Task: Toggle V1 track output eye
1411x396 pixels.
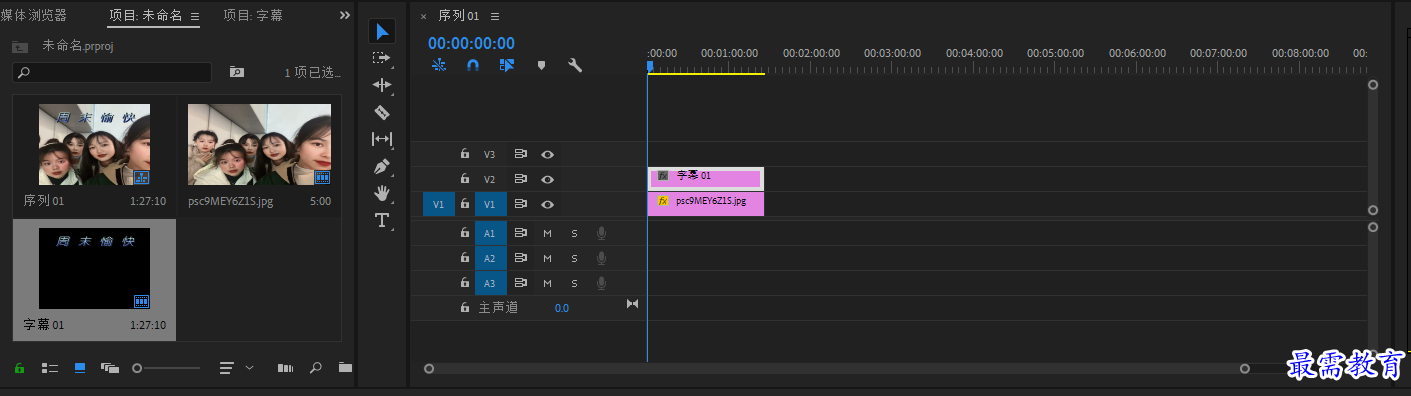Action: pyautogui.click(x=547, y=204)
